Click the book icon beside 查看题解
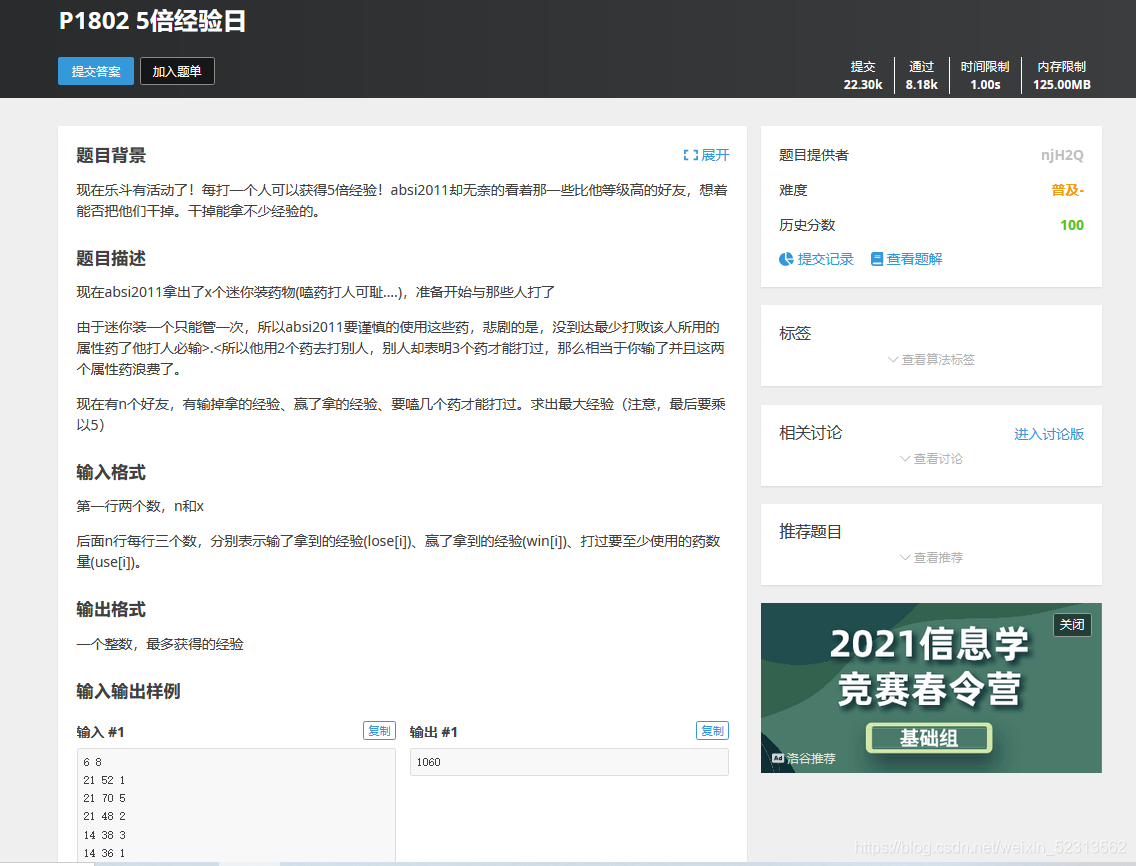1136x866 pixels. tap(877, 259)
